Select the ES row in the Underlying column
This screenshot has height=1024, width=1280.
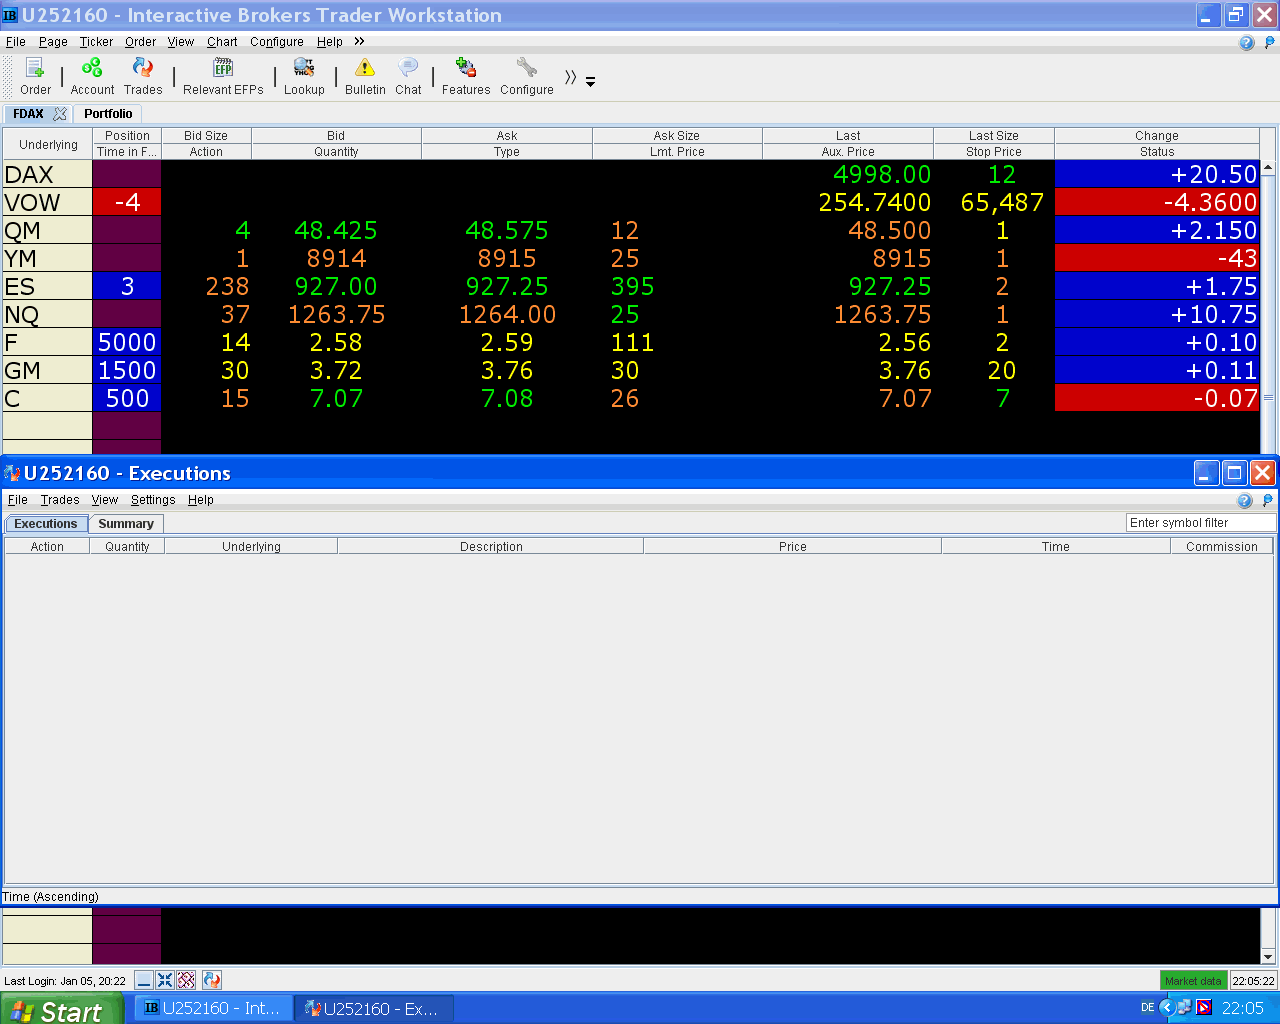pyautogui.click(x=47, y=287)
